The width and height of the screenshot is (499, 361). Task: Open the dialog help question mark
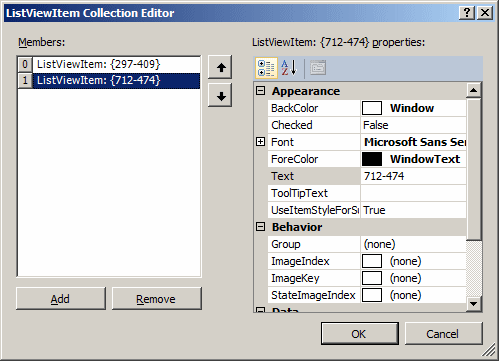[x=467, y=13]
